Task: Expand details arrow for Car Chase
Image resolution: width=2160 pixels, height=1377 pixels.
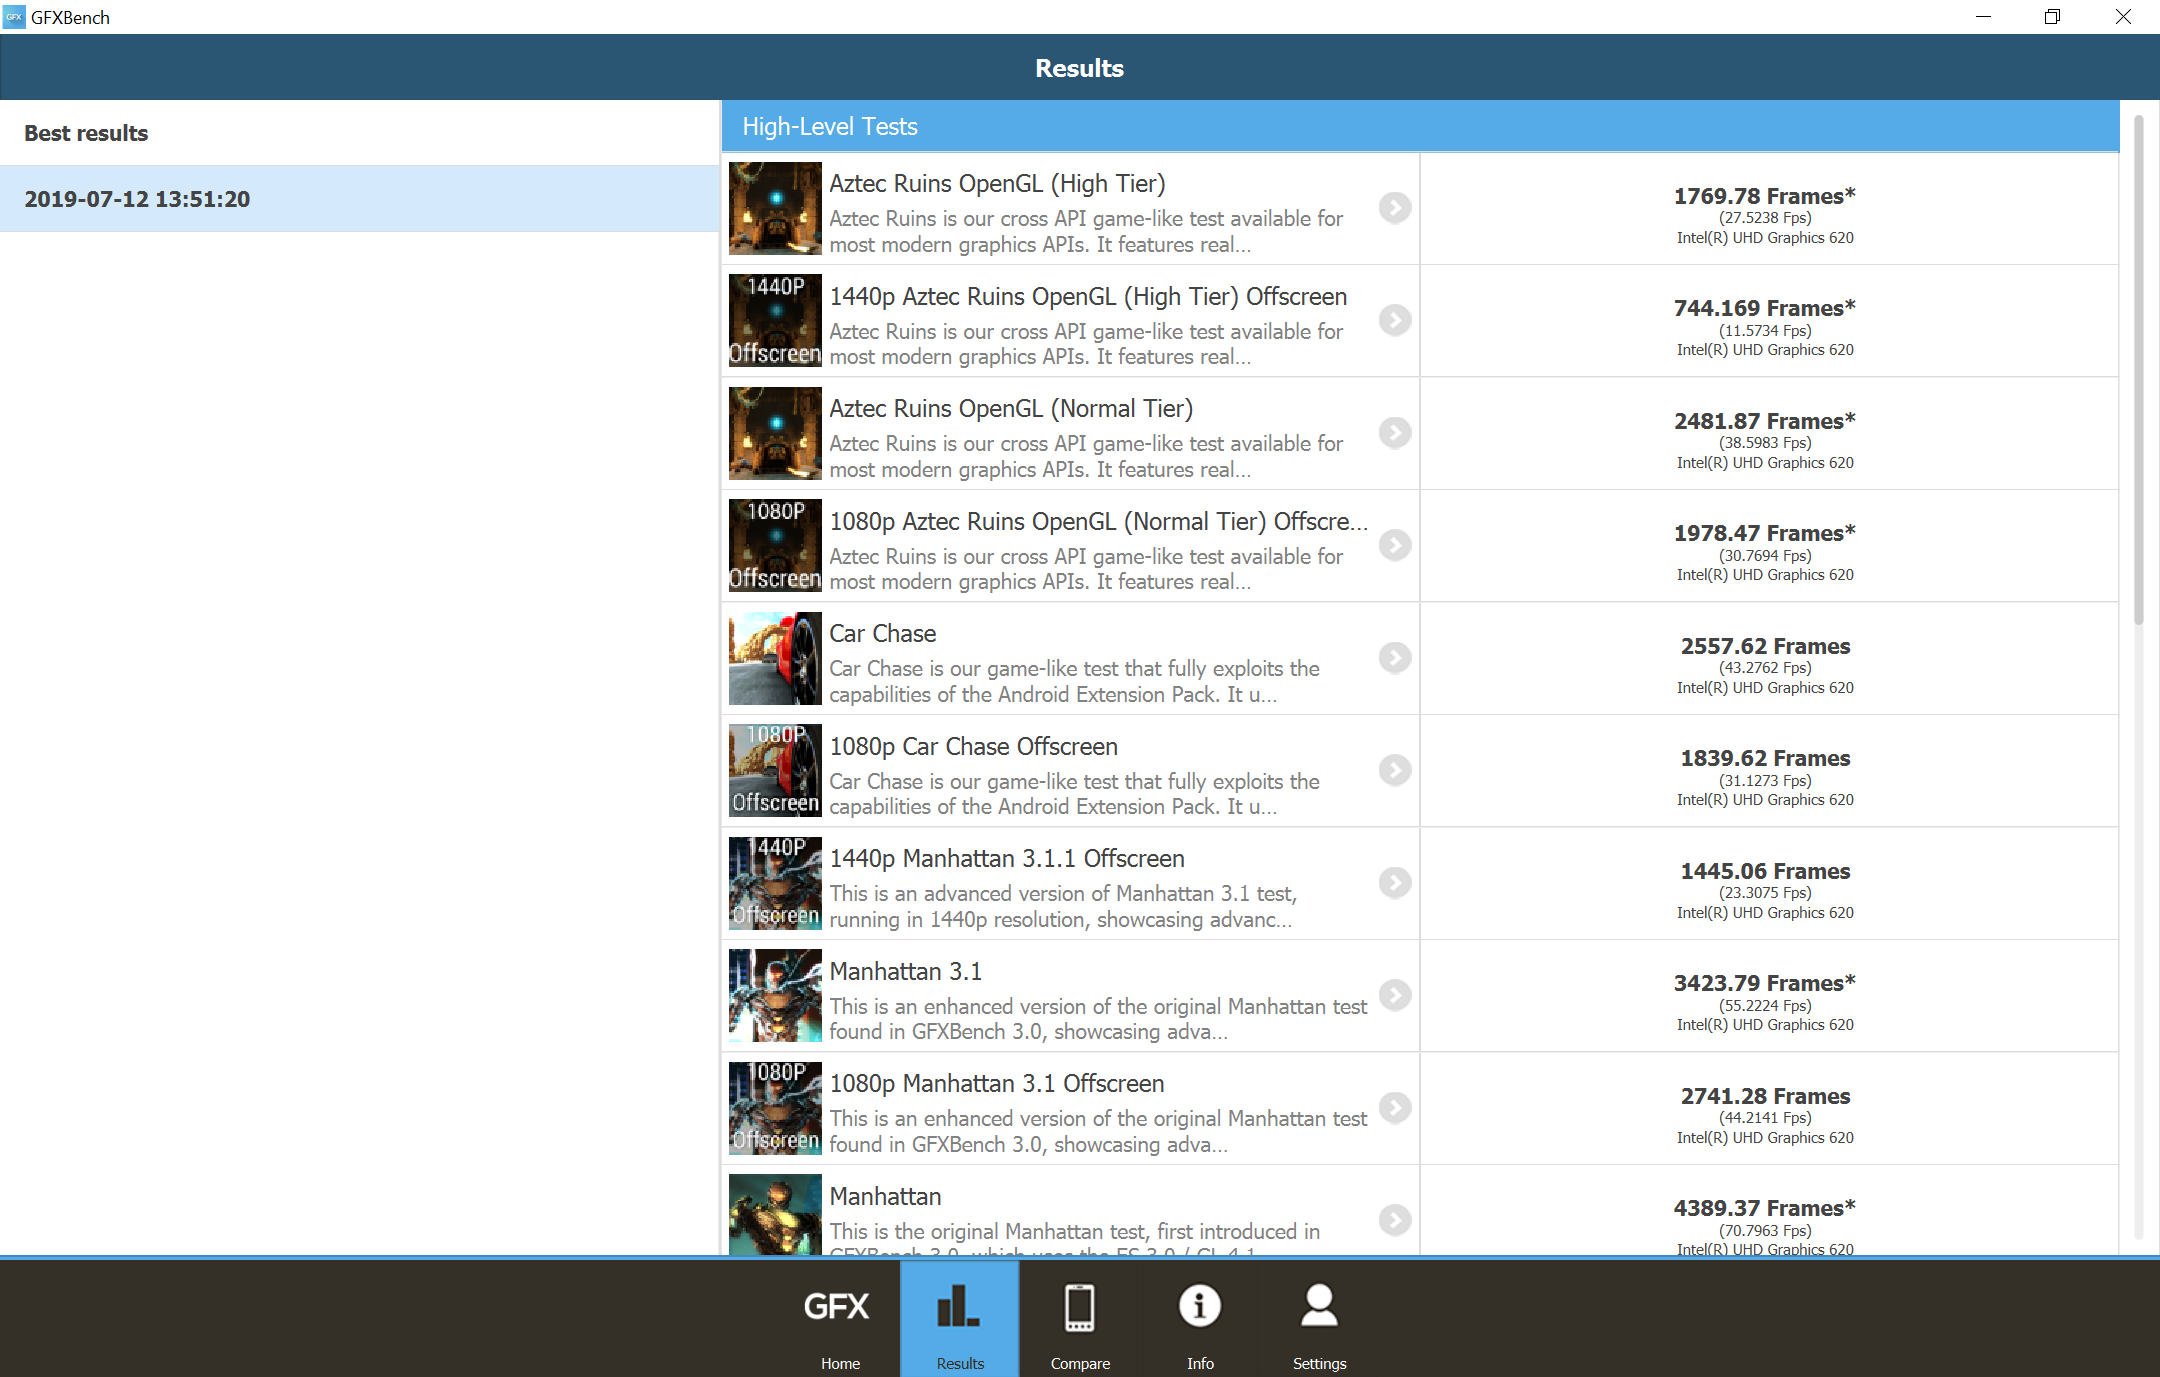Action: [1395, 658]
